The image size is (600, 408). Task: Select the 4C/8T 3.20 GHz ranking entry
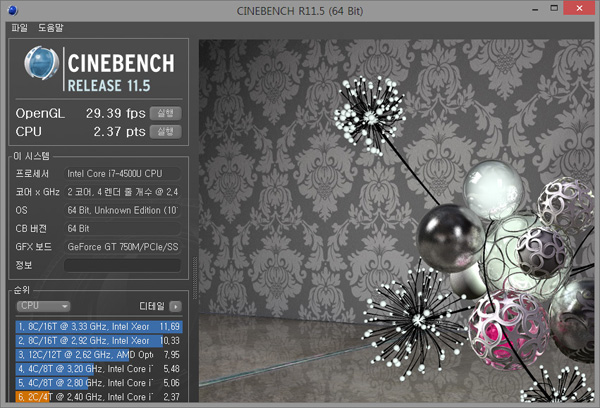(x=98, y=368)
